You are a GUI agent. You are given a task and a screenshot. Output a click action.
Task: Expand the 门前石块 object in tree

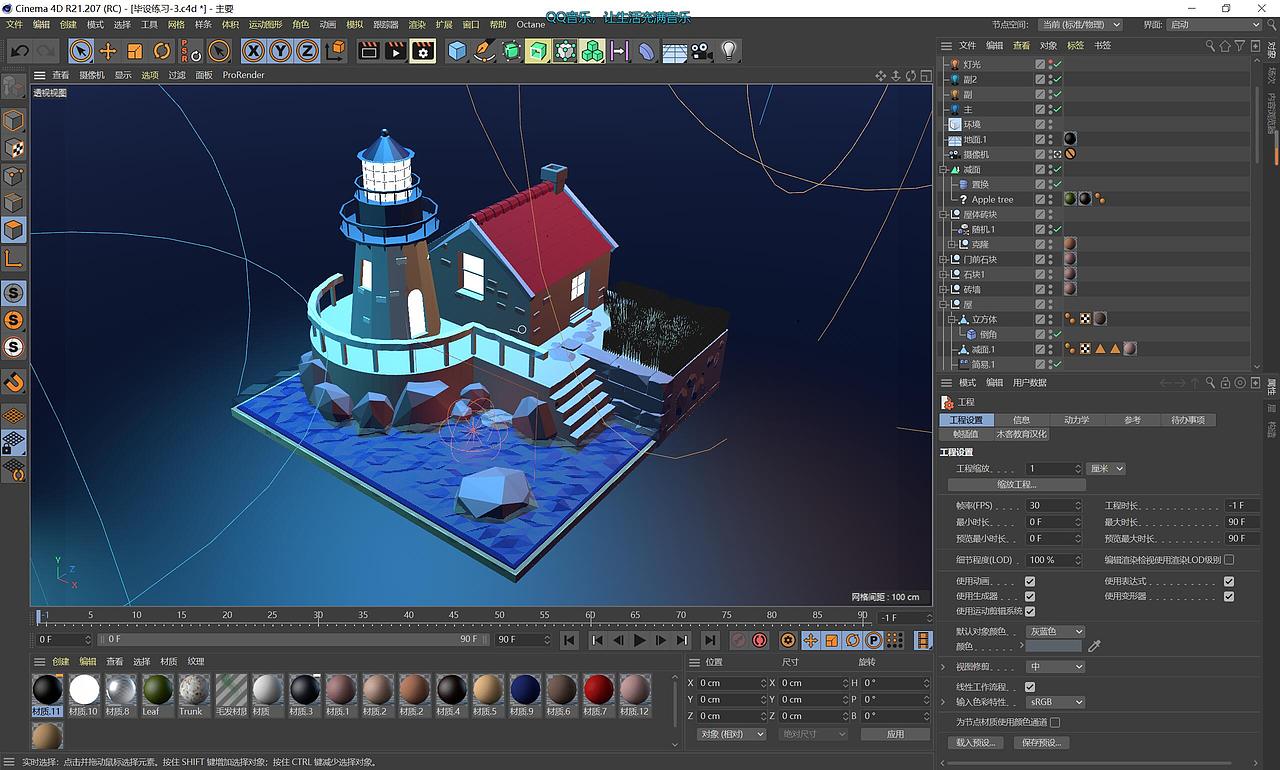tap(943, 259)
